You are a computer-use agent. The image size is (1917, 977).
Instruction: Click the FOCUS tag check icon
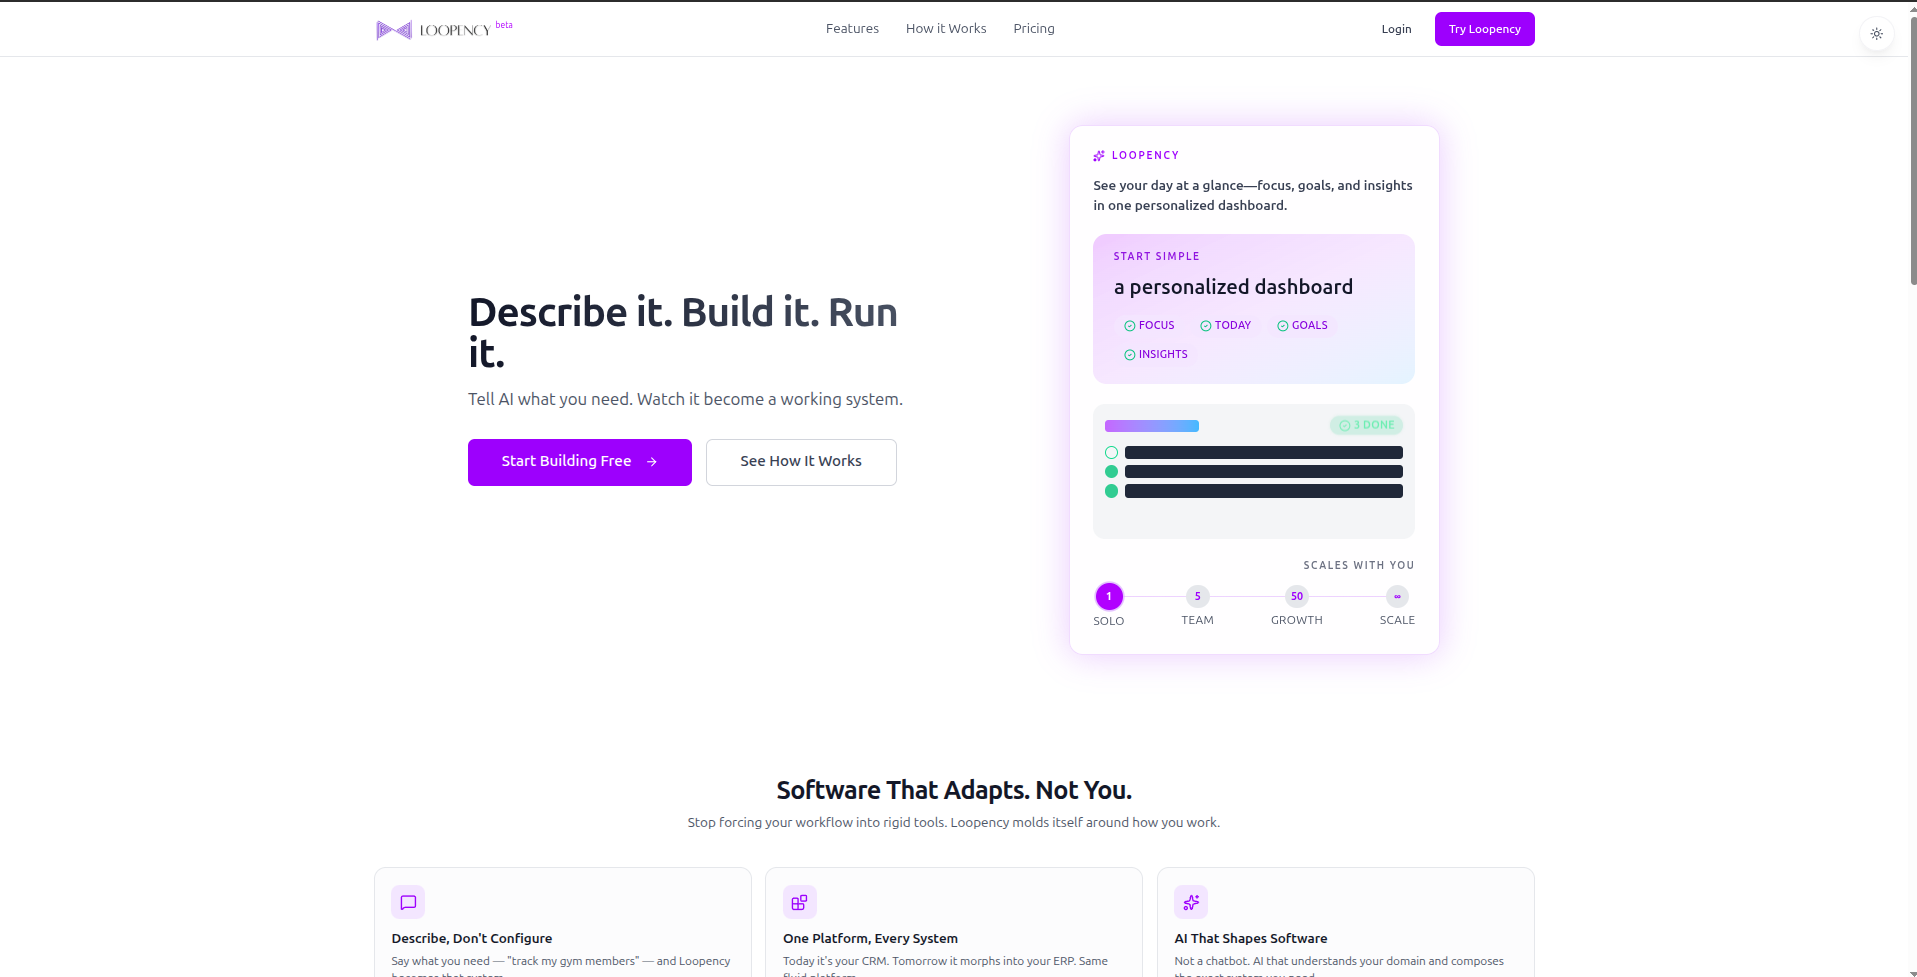pos(1129,326)
